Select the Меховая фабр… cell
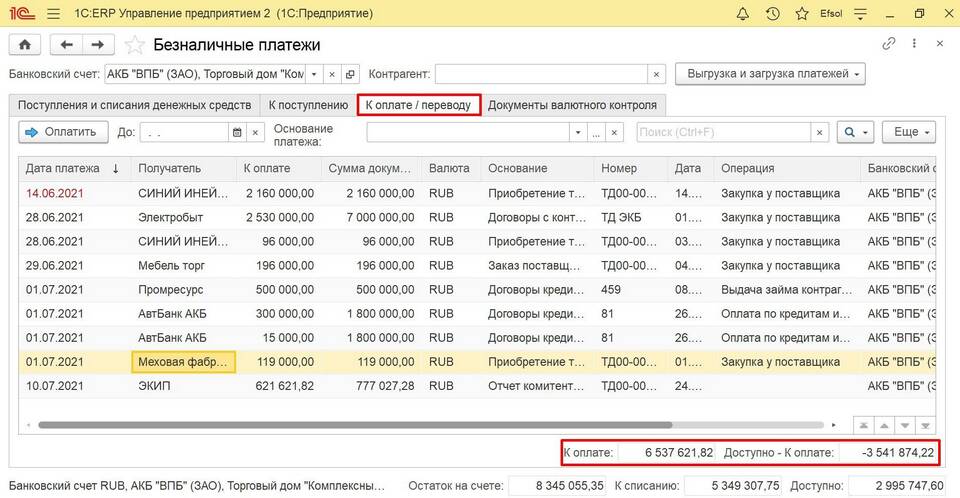Screen dimensions: 960x498 [183, 362]
